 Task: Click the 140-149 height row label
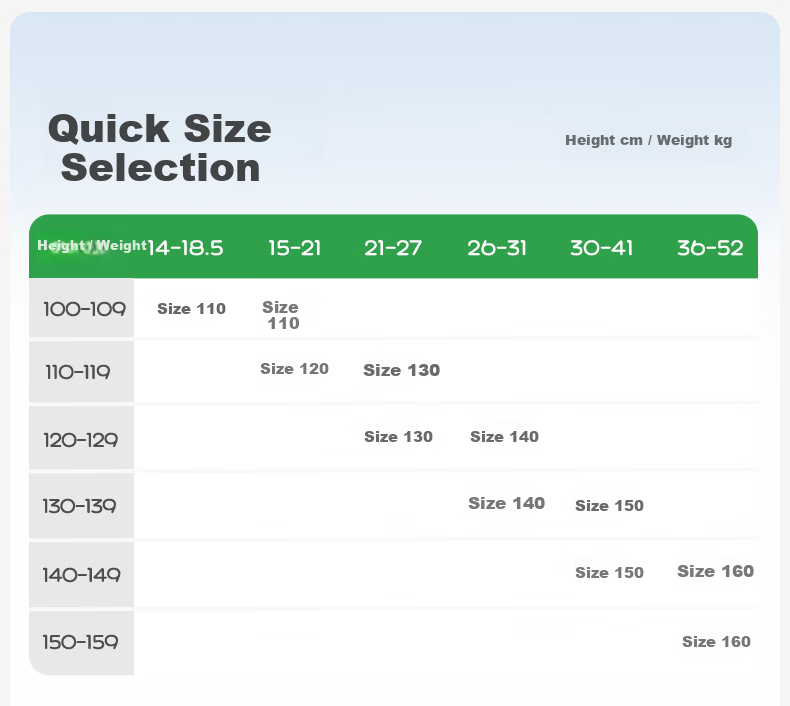(81, 575)
